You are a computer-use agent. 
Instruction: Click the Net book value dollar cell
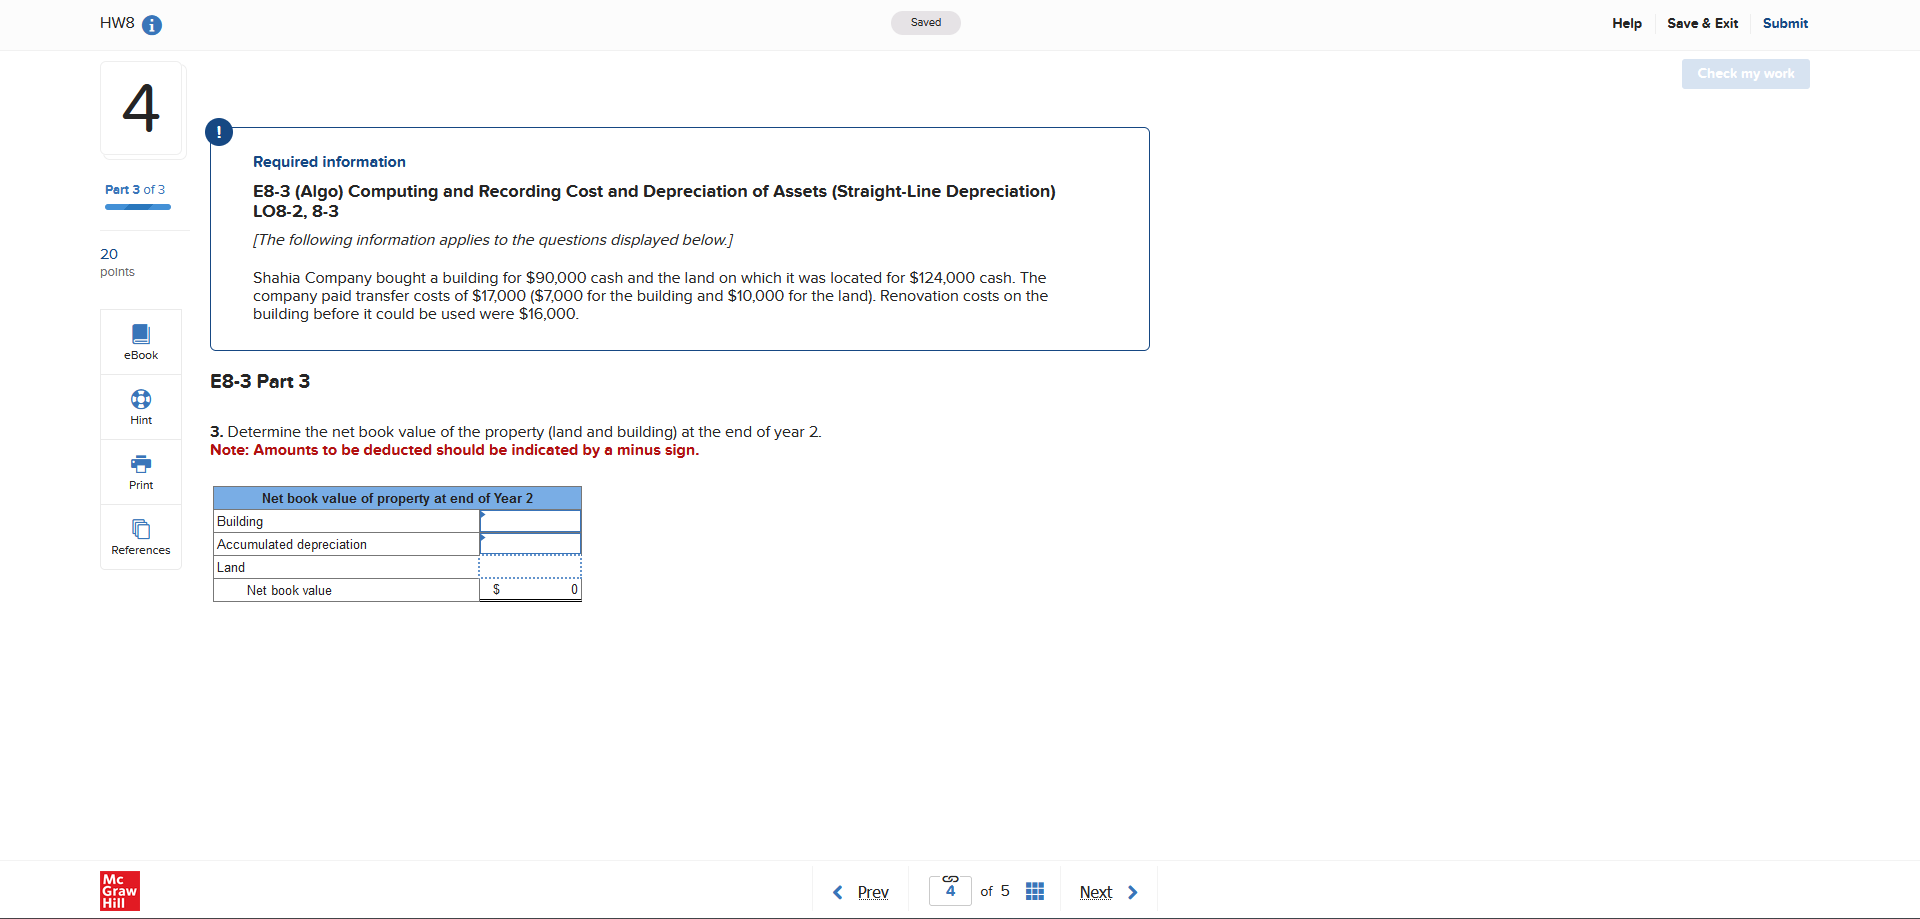pos(530,589)
